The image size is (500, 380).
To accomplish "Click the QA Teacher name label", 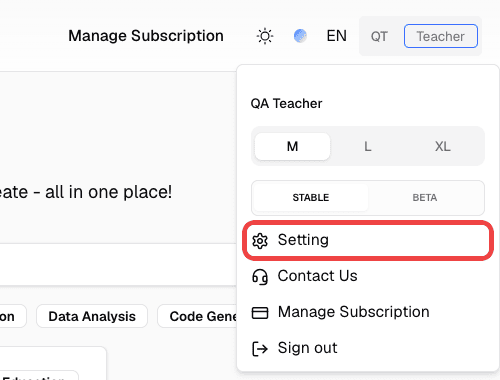I will 286,104.
